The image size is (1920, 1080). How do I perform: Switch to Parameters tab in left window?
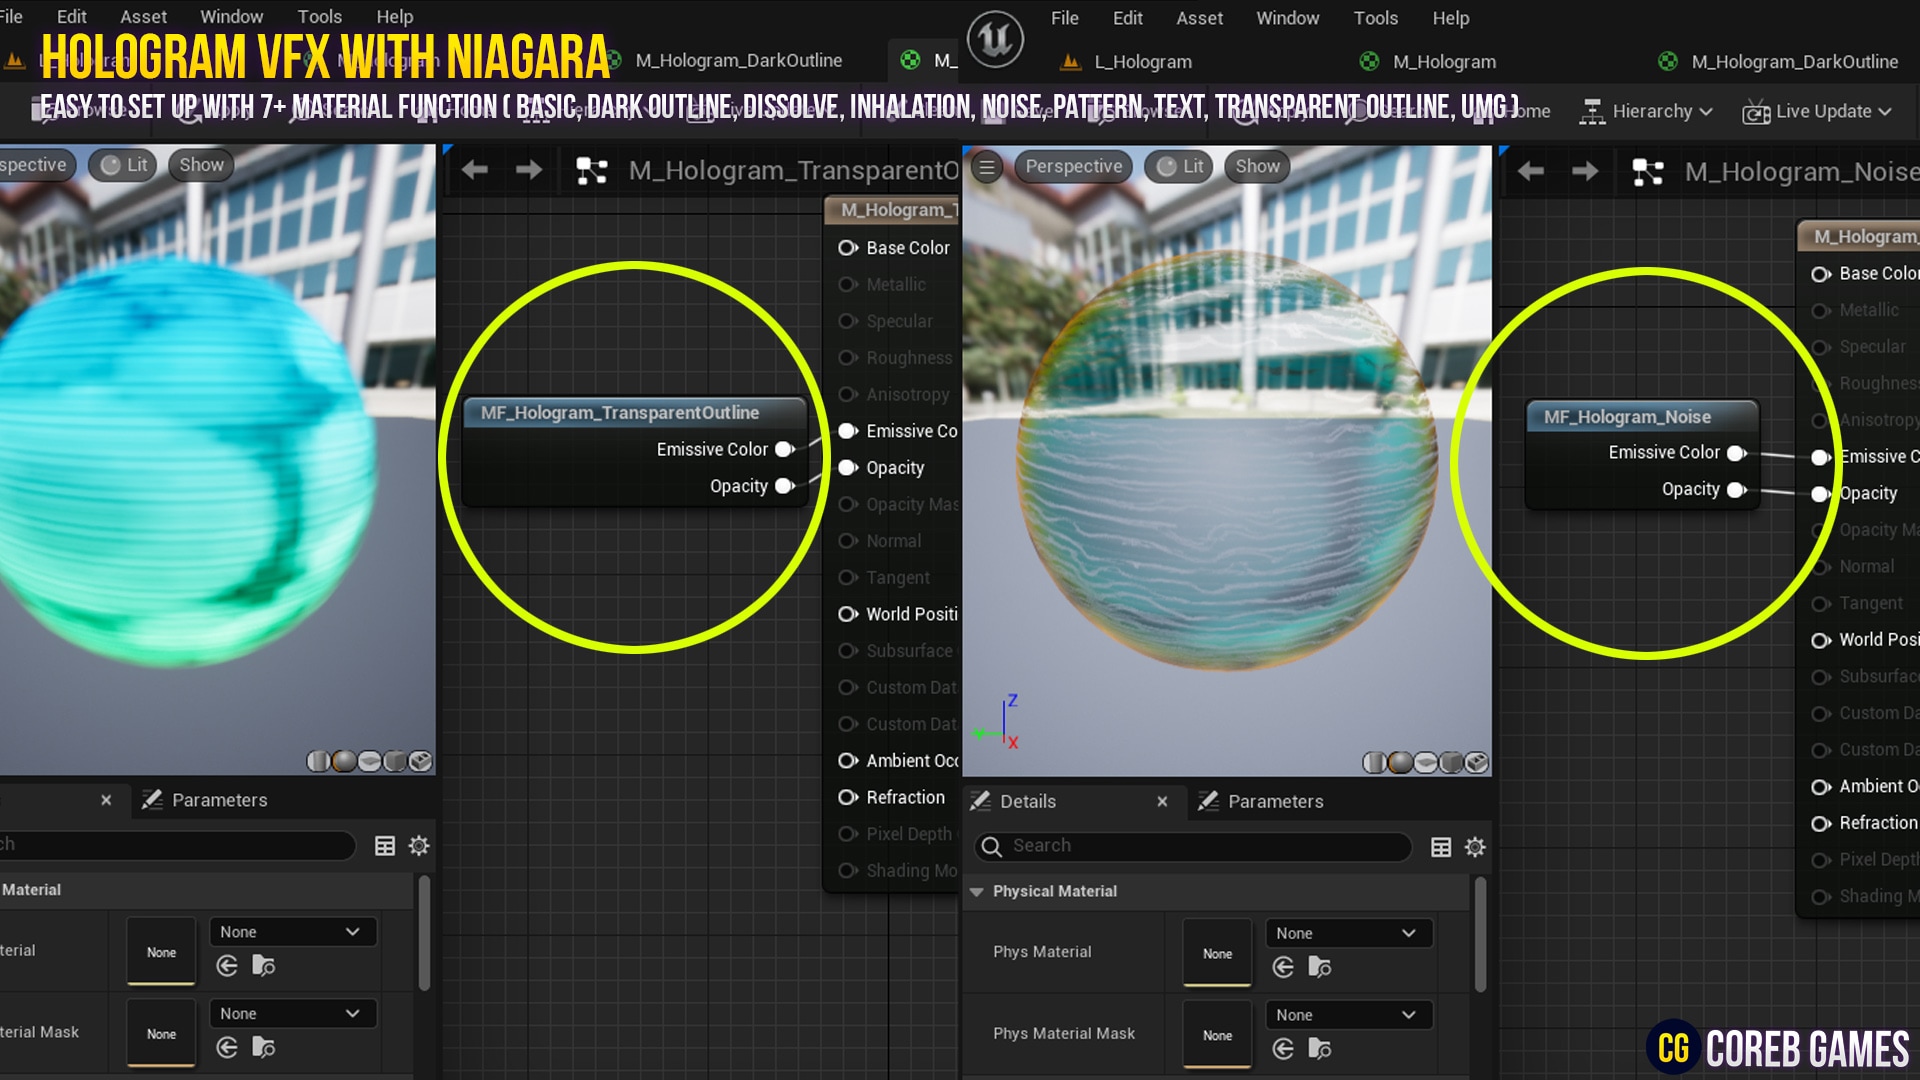(205, 800)
